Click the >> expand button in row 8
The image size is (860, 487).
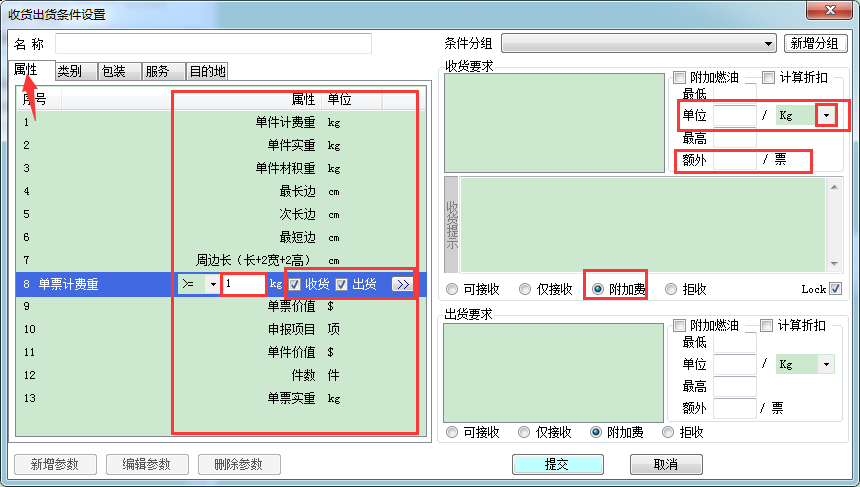pyautogui.click(x=402, y=284)
